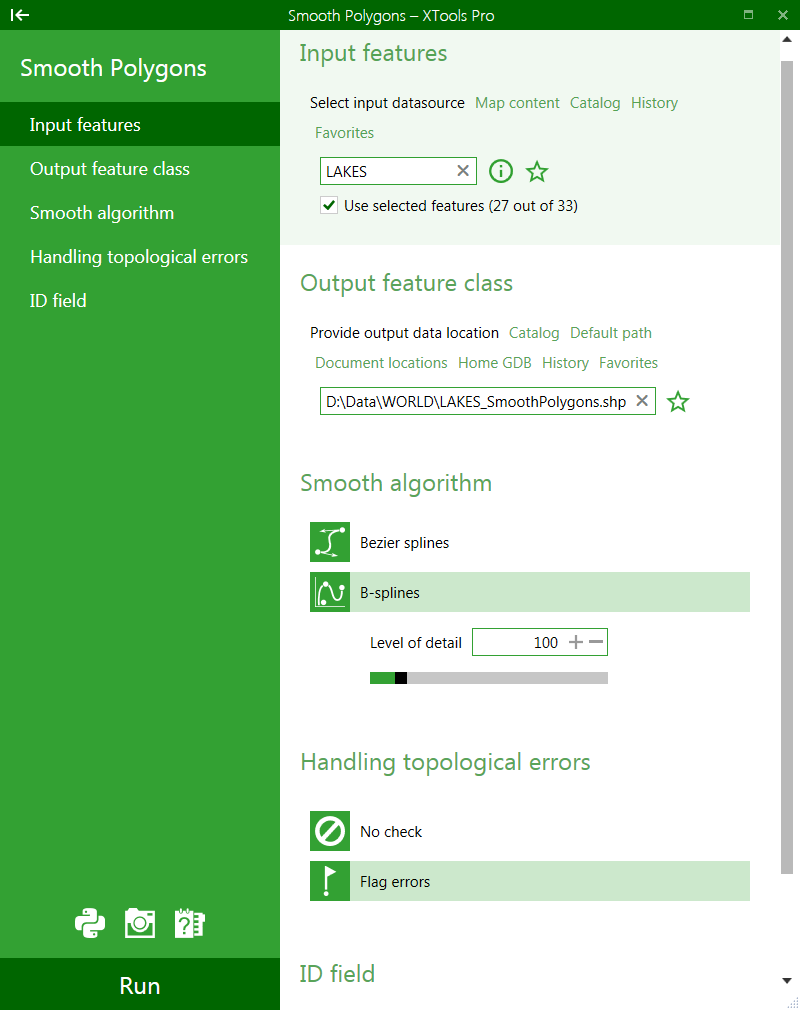Click the scroll up arrow
The width and height of the screenshot is (800, 1010).
point(786,39)
